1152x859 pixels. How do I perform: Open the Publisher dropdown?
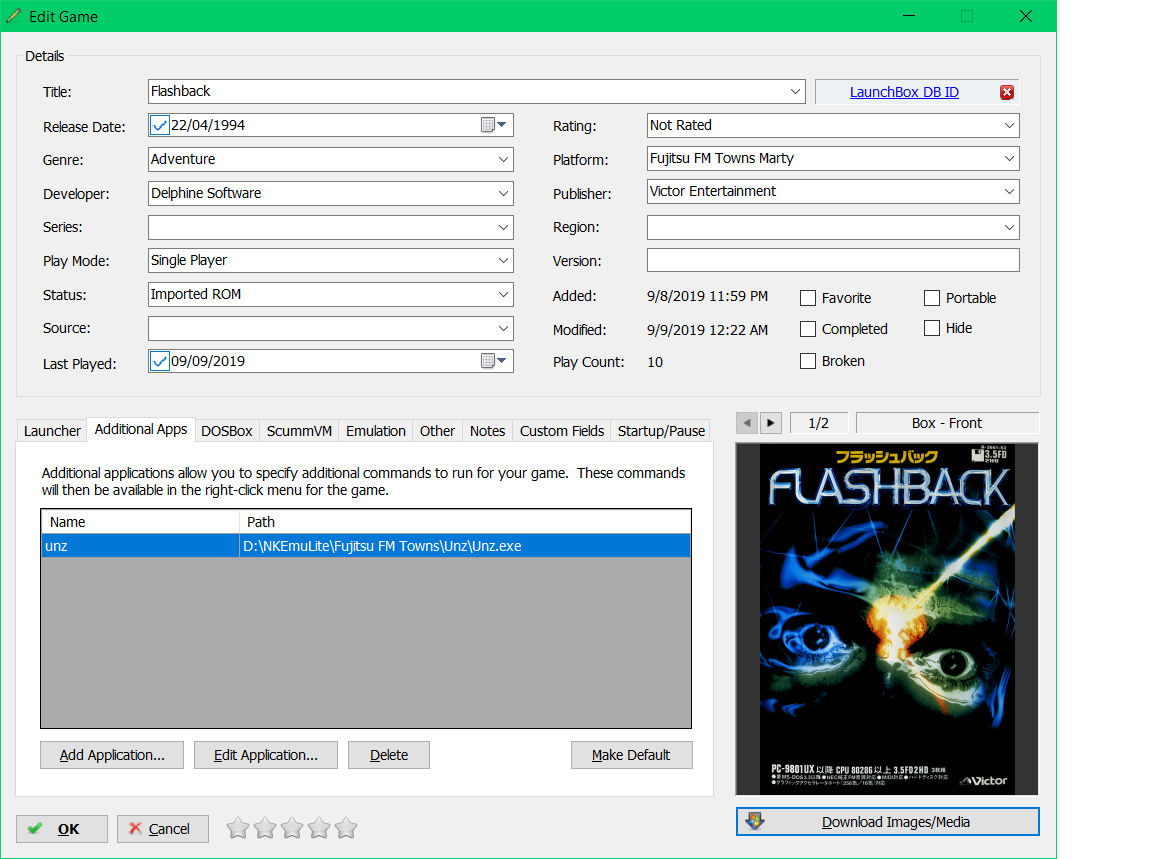tap(1009, 192)
